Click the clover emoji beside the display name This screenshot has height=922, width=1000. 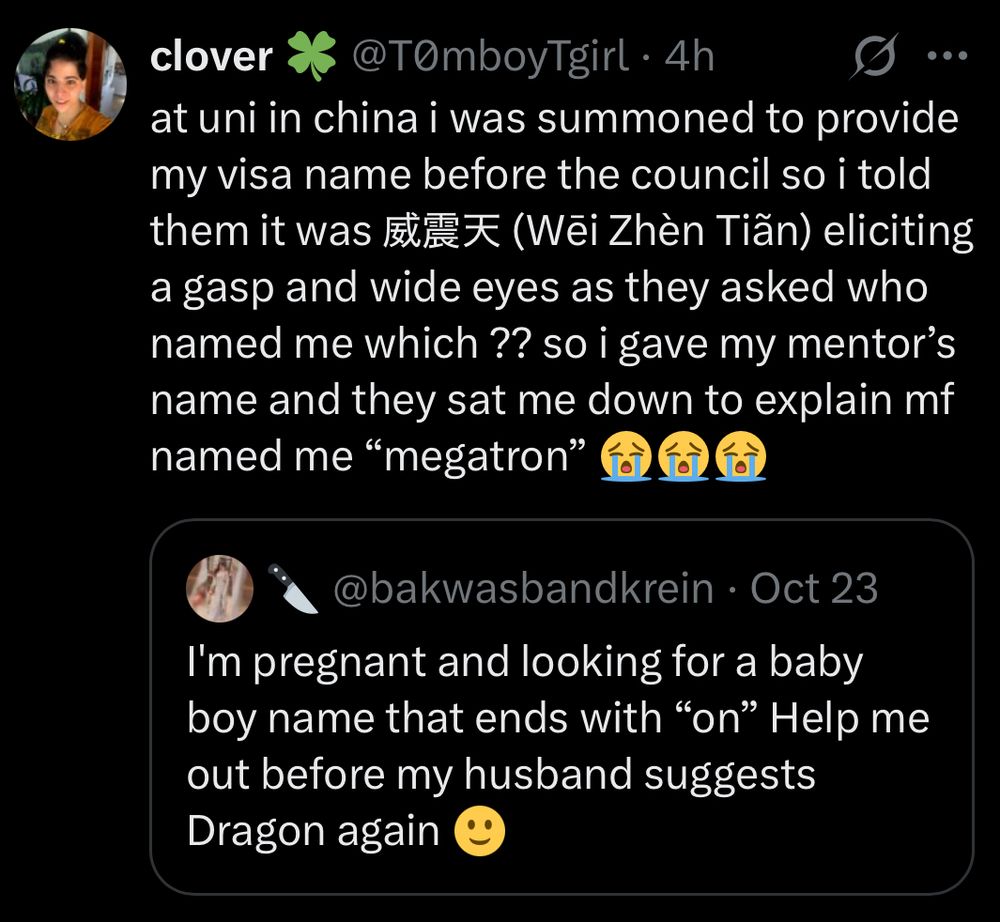(x=315, y=56)
